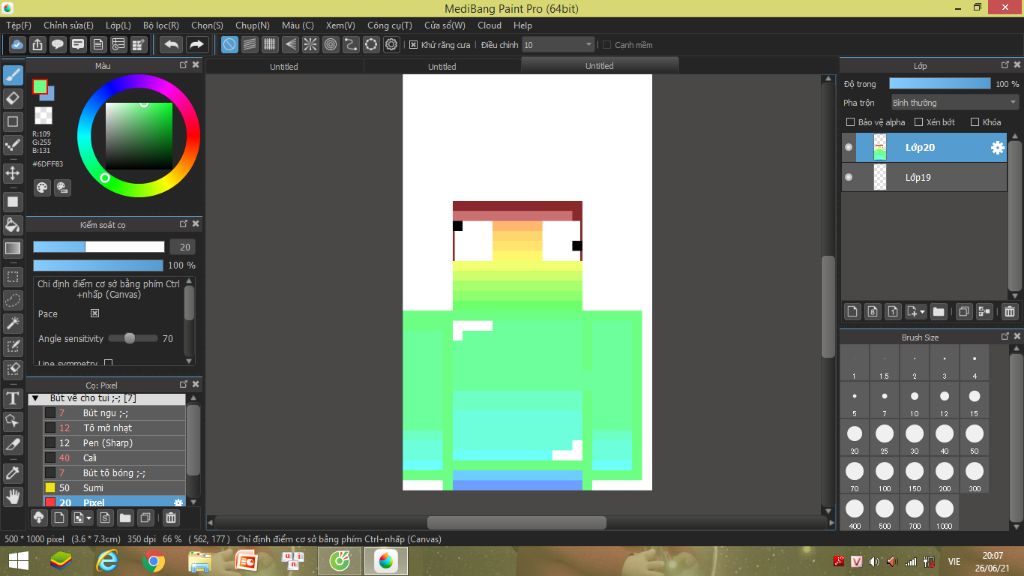The image size is (1024, 576).
Task: Click the Undo arrow in the toolbar
Action: click(171, 44)
